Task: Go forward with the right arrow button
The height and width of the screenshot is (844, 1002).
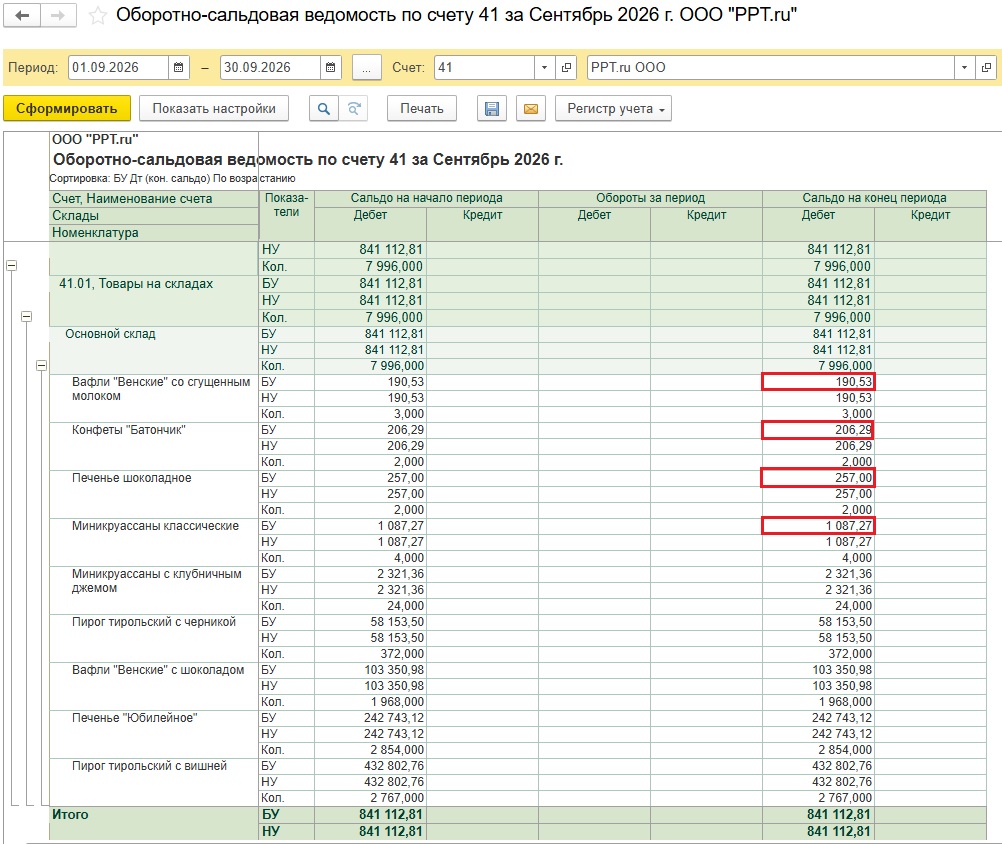Action: pyautogui.click(x=58, y=15)
